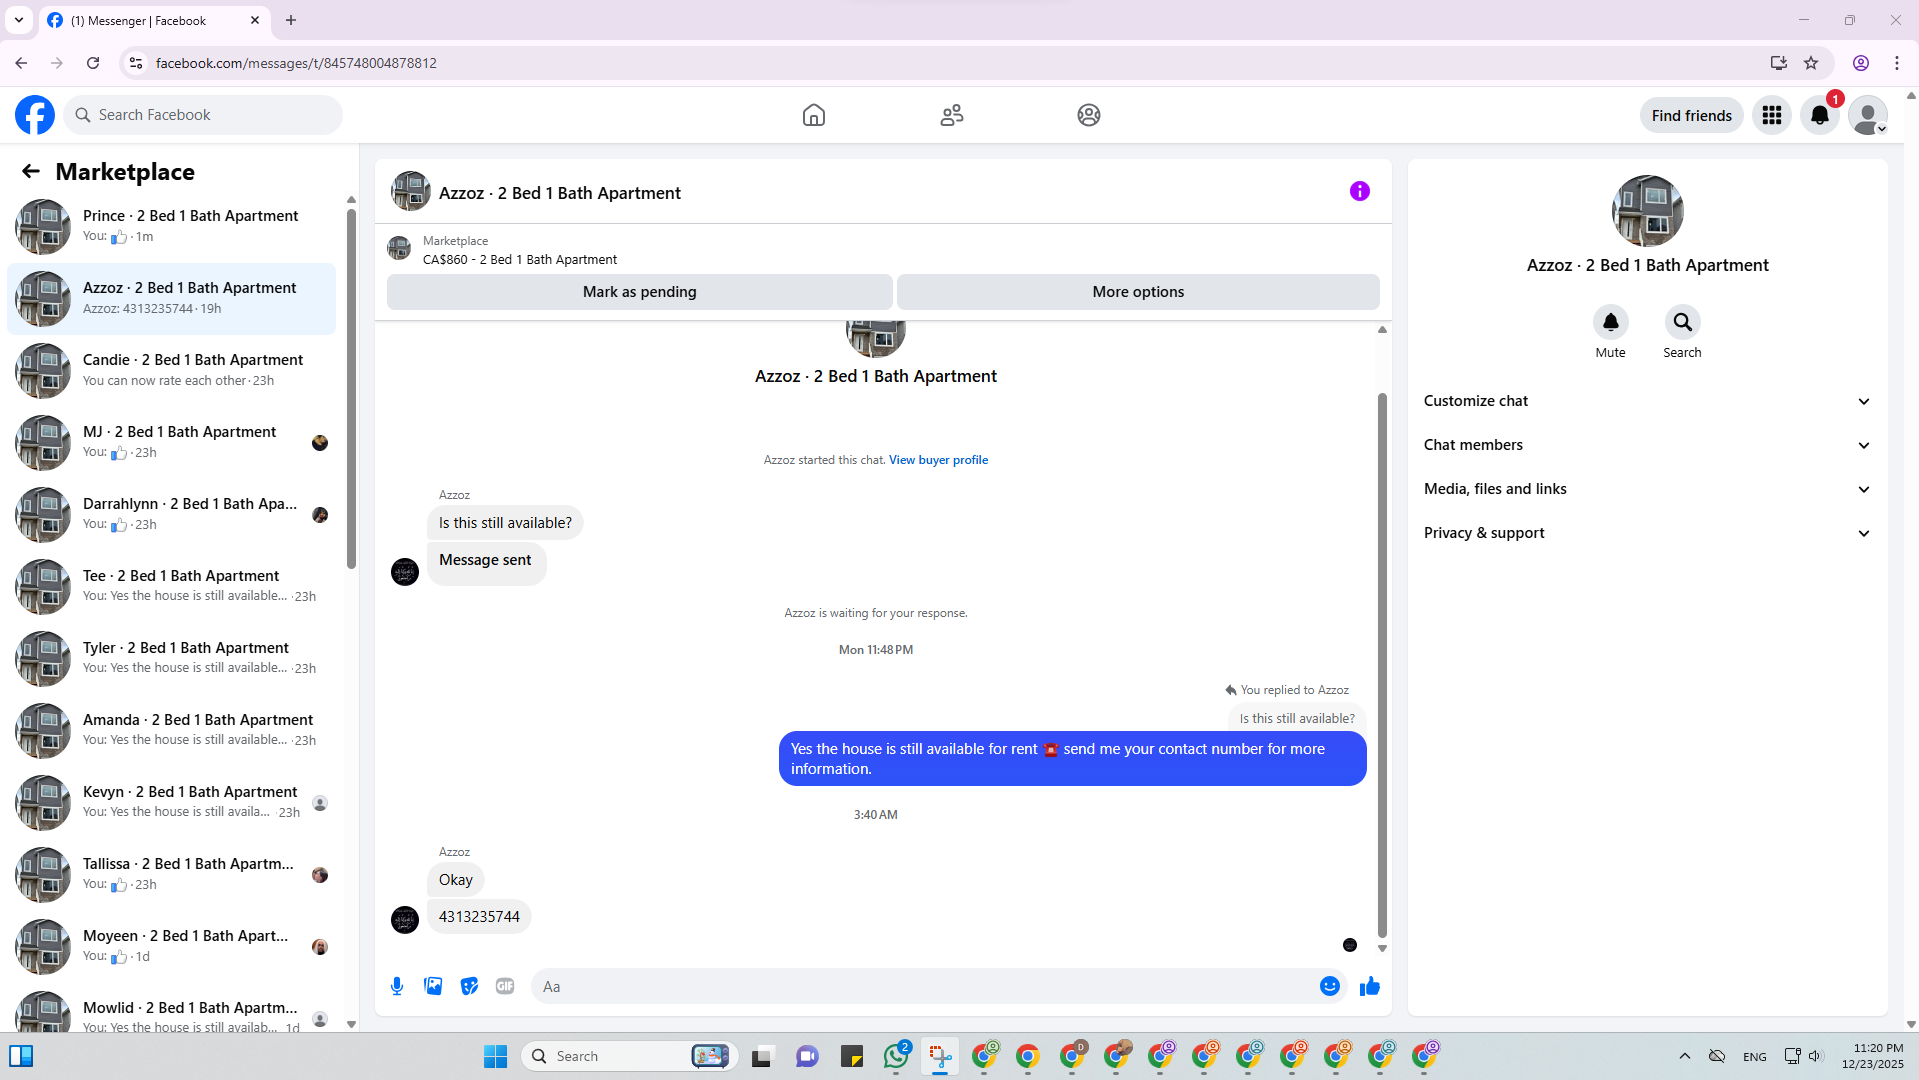Open WhatsApp from taskbar
Viewport: 1919px width, 1080px height.
(x=897, y=1056)
